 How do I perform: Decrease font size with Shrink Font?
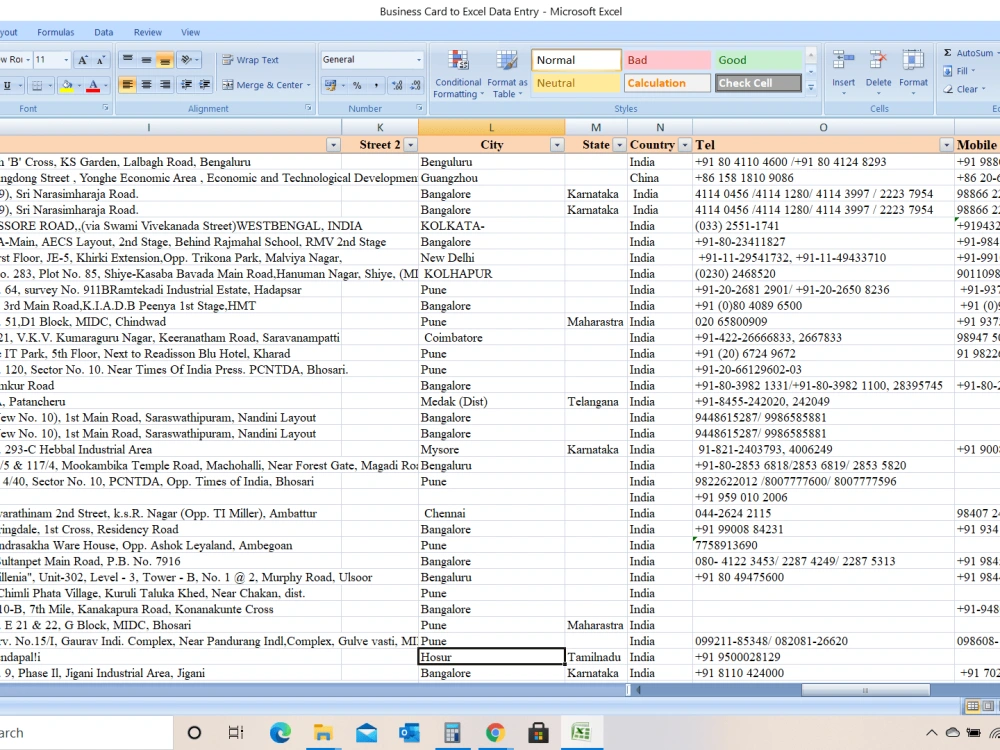[101, 60]
